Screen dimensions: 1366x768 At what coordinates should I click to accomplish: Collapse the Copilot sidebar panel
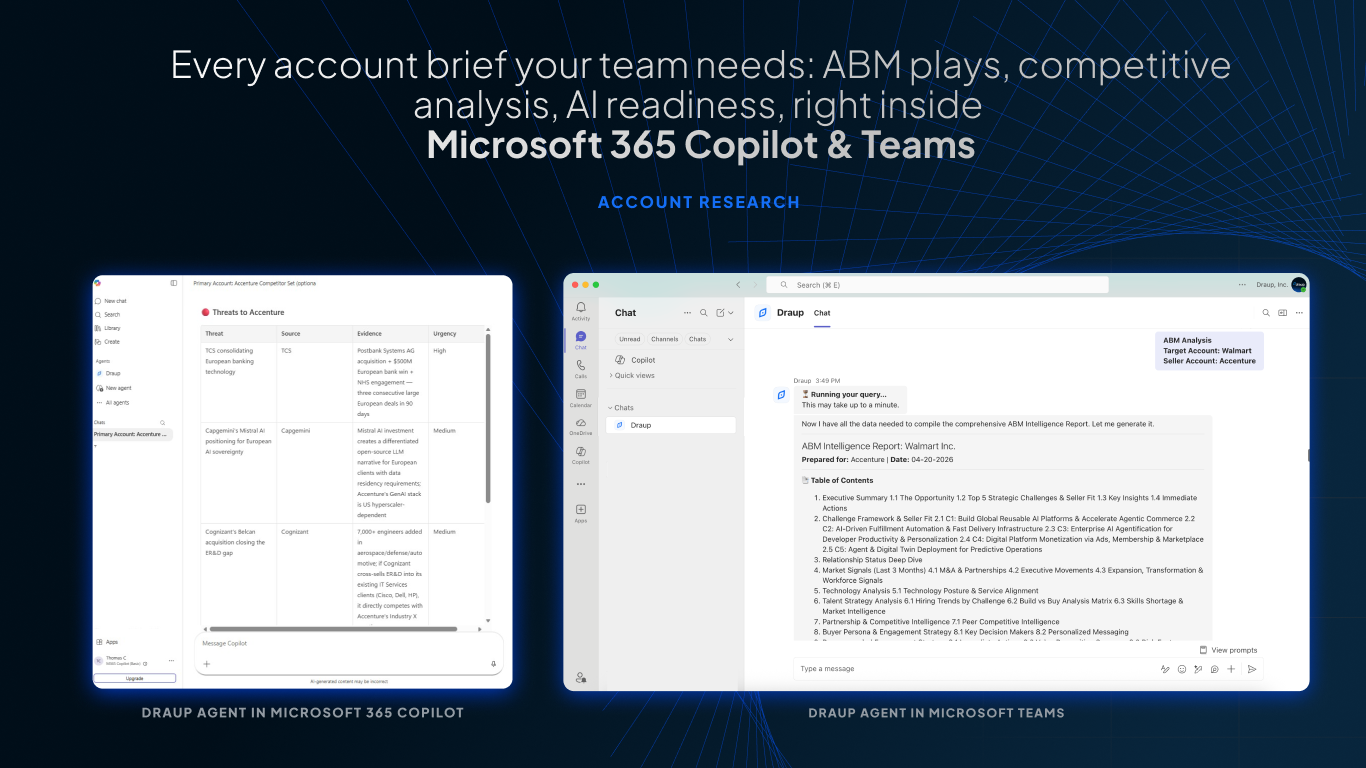pyautogui.click(x=174, y=283)
